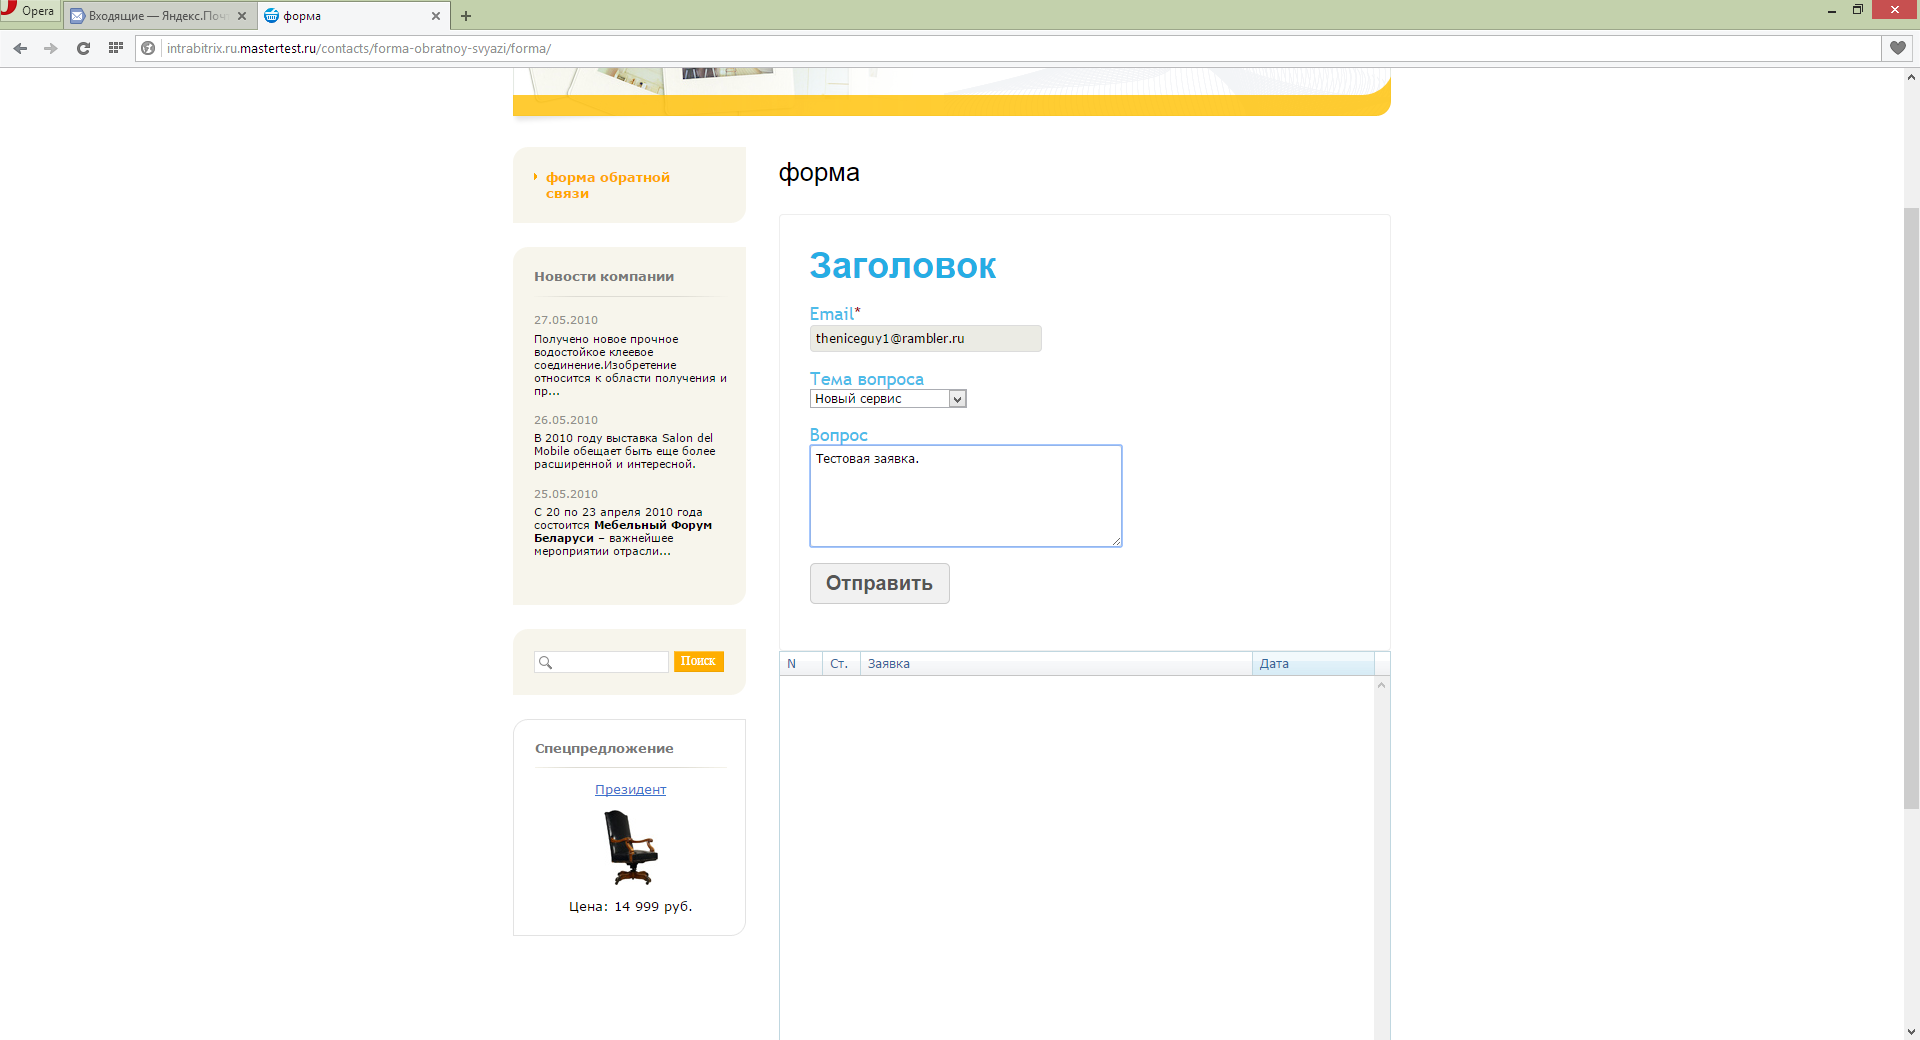
Task: Click the Мебельный Форум Беларуси news text
Action: pyautogui.click(x=623, y=532)
